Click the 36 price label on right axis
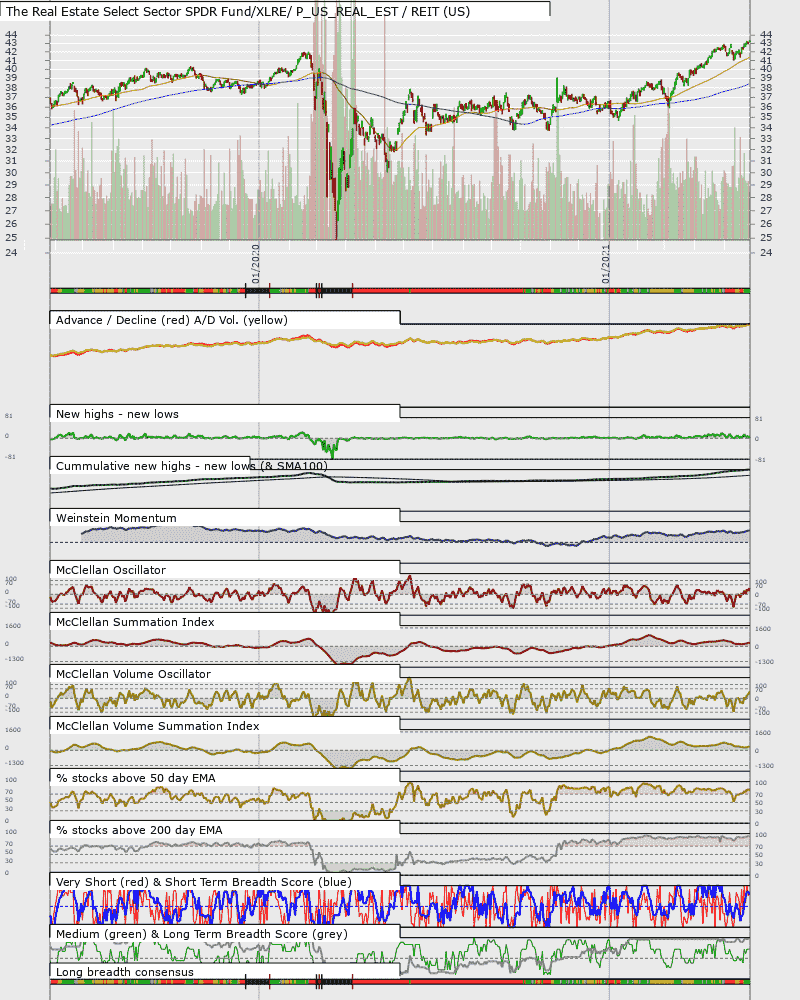Screen dimensions: 800x1000 pos(766,107)
